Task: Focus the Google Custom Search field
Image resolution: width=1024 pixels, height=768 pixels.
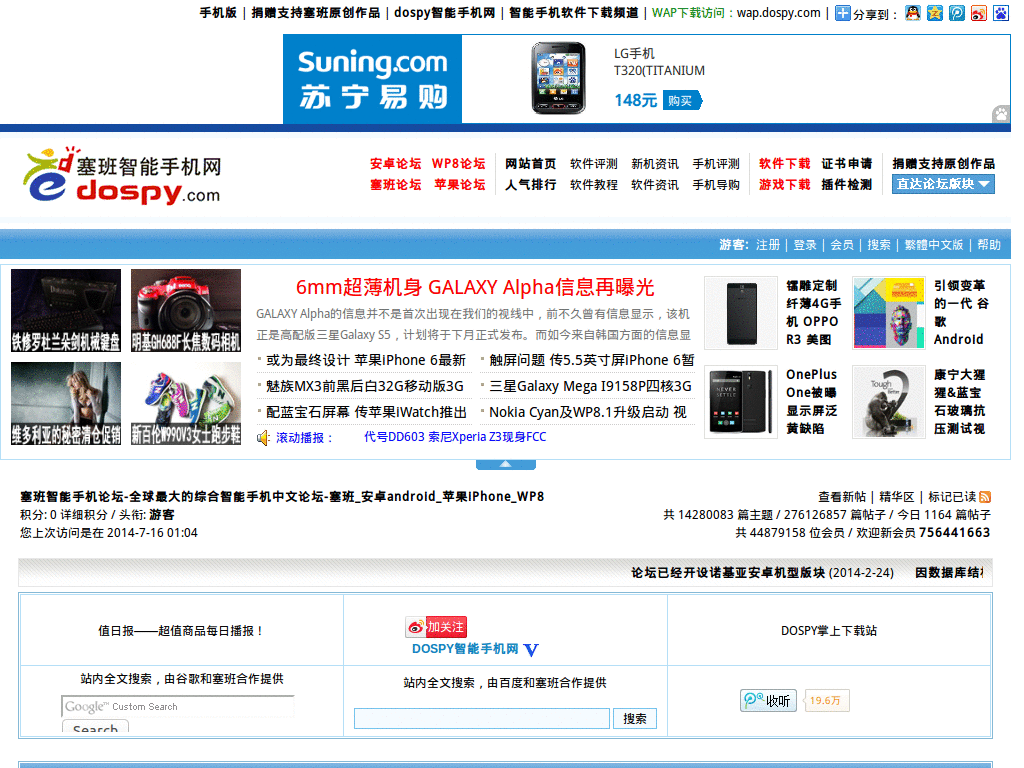Action: click(x=178, y=707)
